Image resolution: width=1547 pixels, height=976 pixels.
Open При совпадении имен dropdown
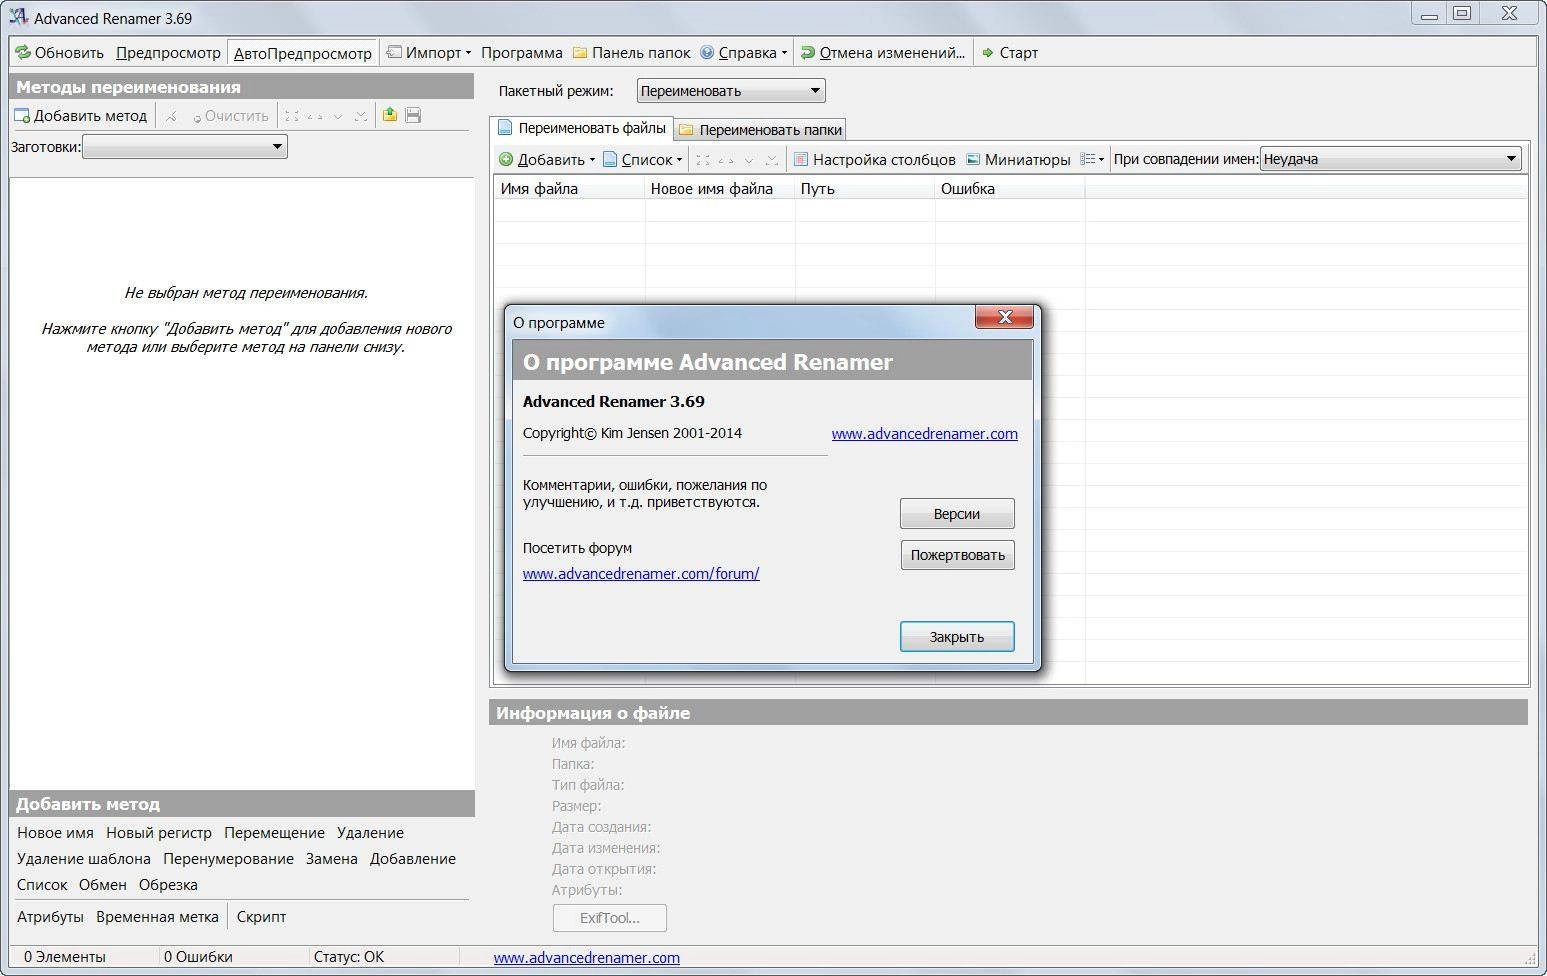[1390, 159]
